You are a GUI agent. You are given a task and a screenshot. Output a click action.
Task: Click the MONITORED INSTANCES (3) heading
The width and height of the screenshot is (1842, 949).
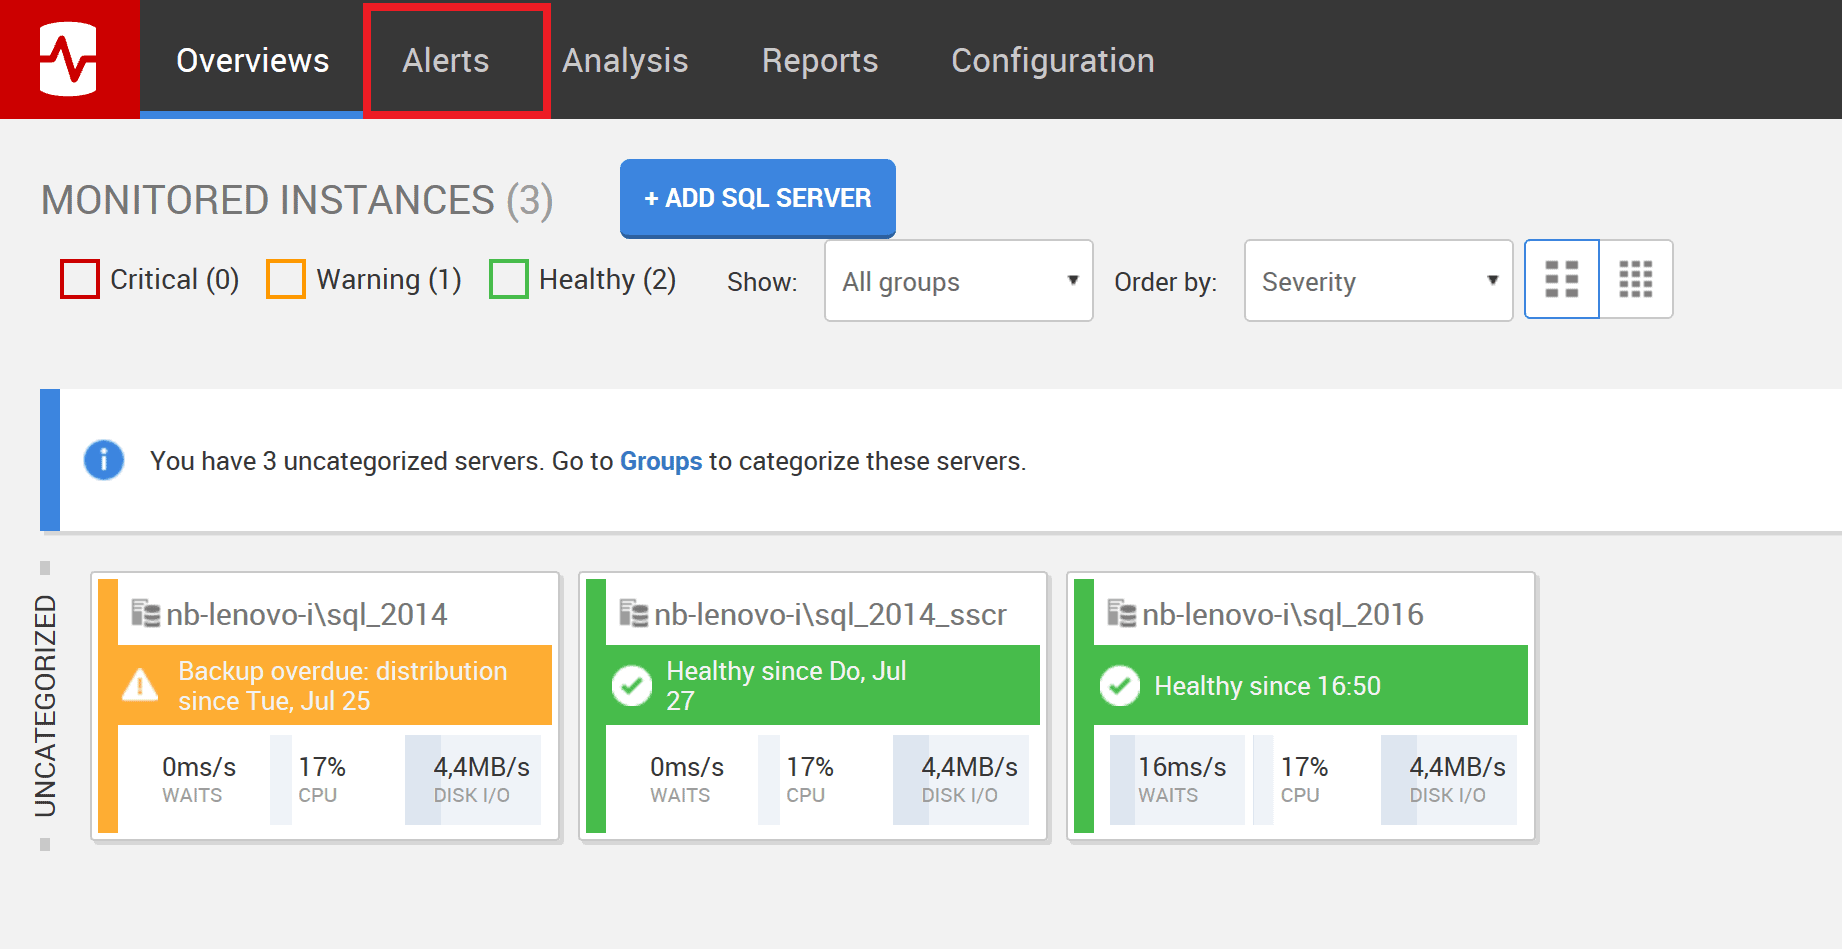point(297,200)
